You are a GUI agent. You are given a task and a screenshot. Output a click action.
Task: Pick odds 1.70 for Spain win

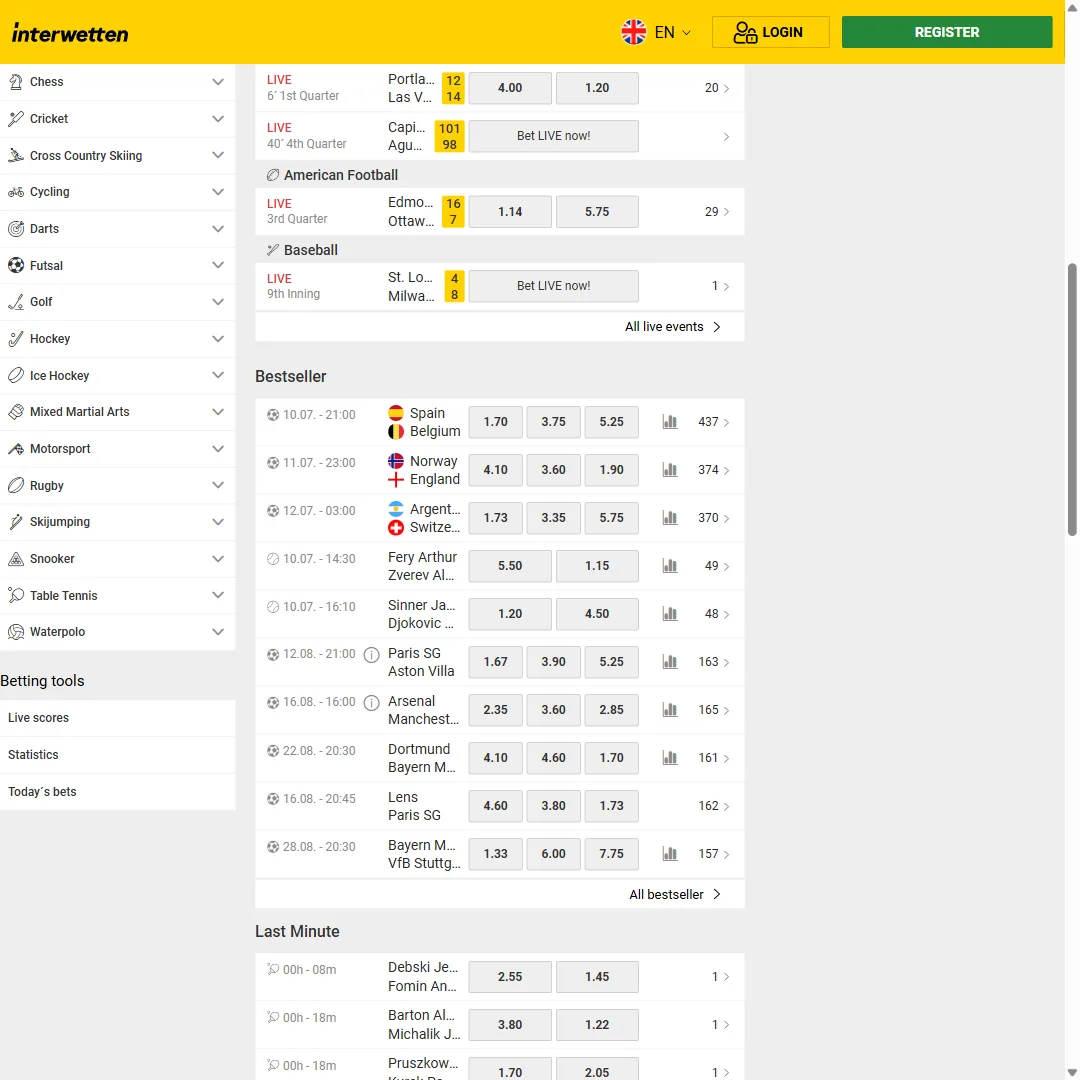[x=495, y=422]
